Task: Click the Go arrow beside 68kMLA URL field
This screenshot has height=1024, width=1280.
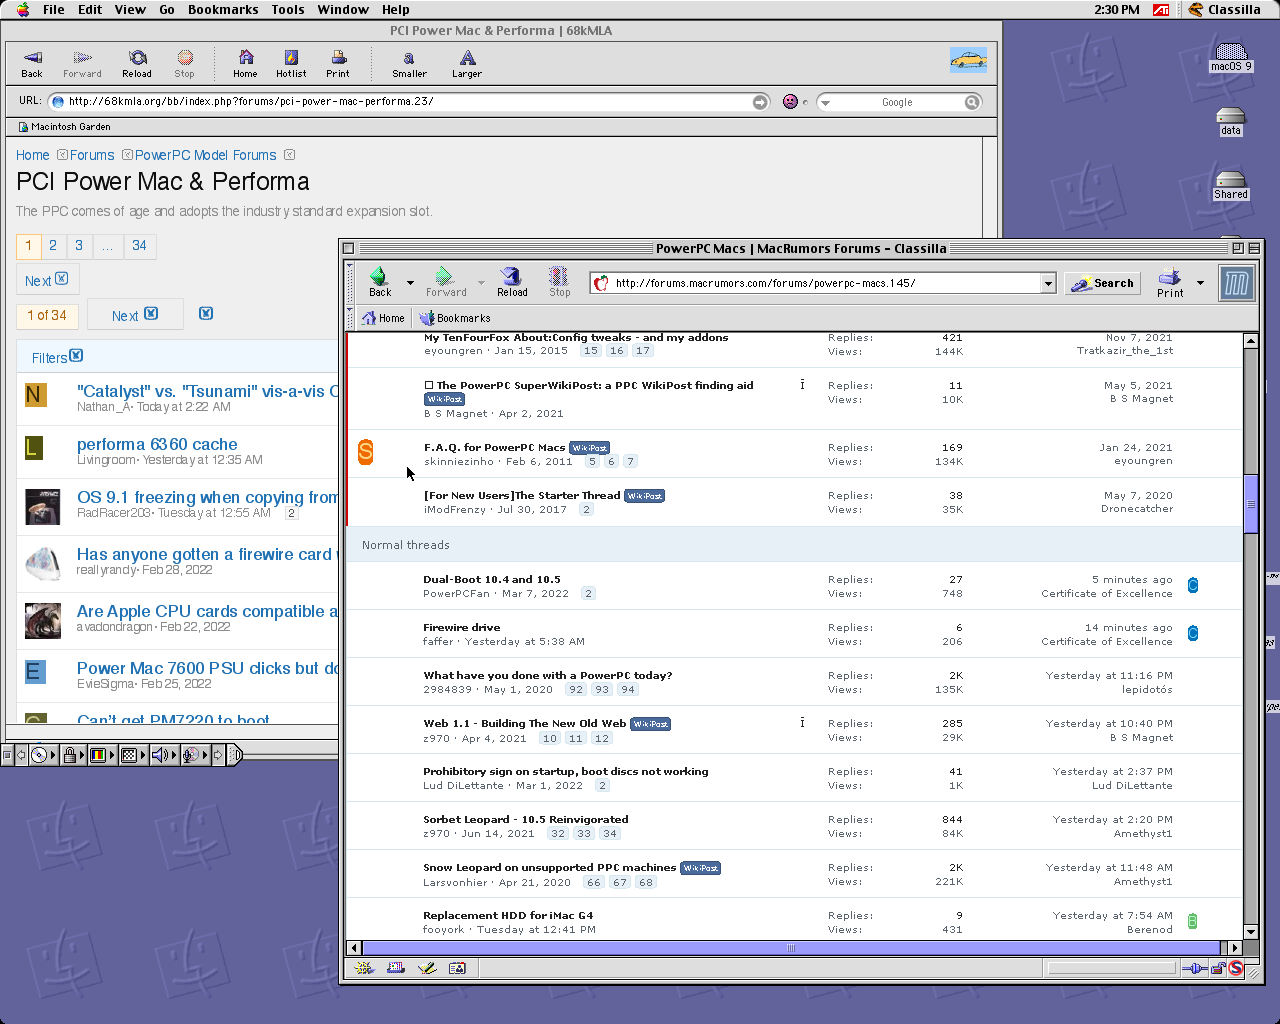Action: pyautogui.click(x=761, y=102)
